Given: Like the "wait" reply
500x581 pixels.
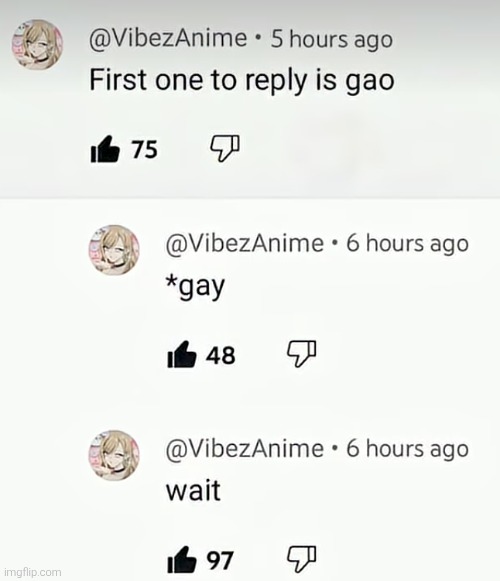Looking at the screenshot, I should 182,560.
